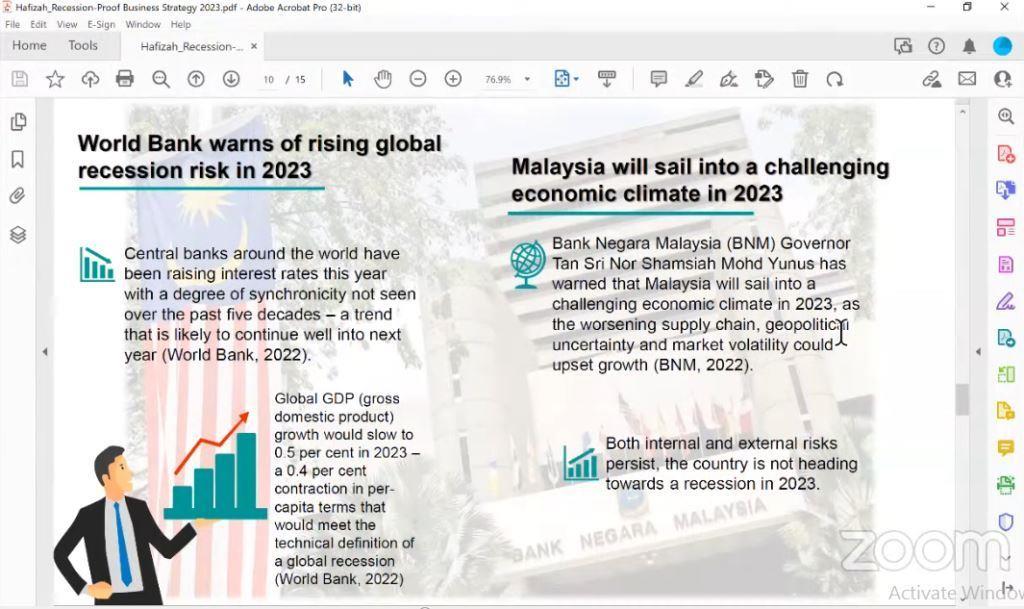Click the Save file icon
Viewport: 1024px width, 609px height.
point(20,79)
